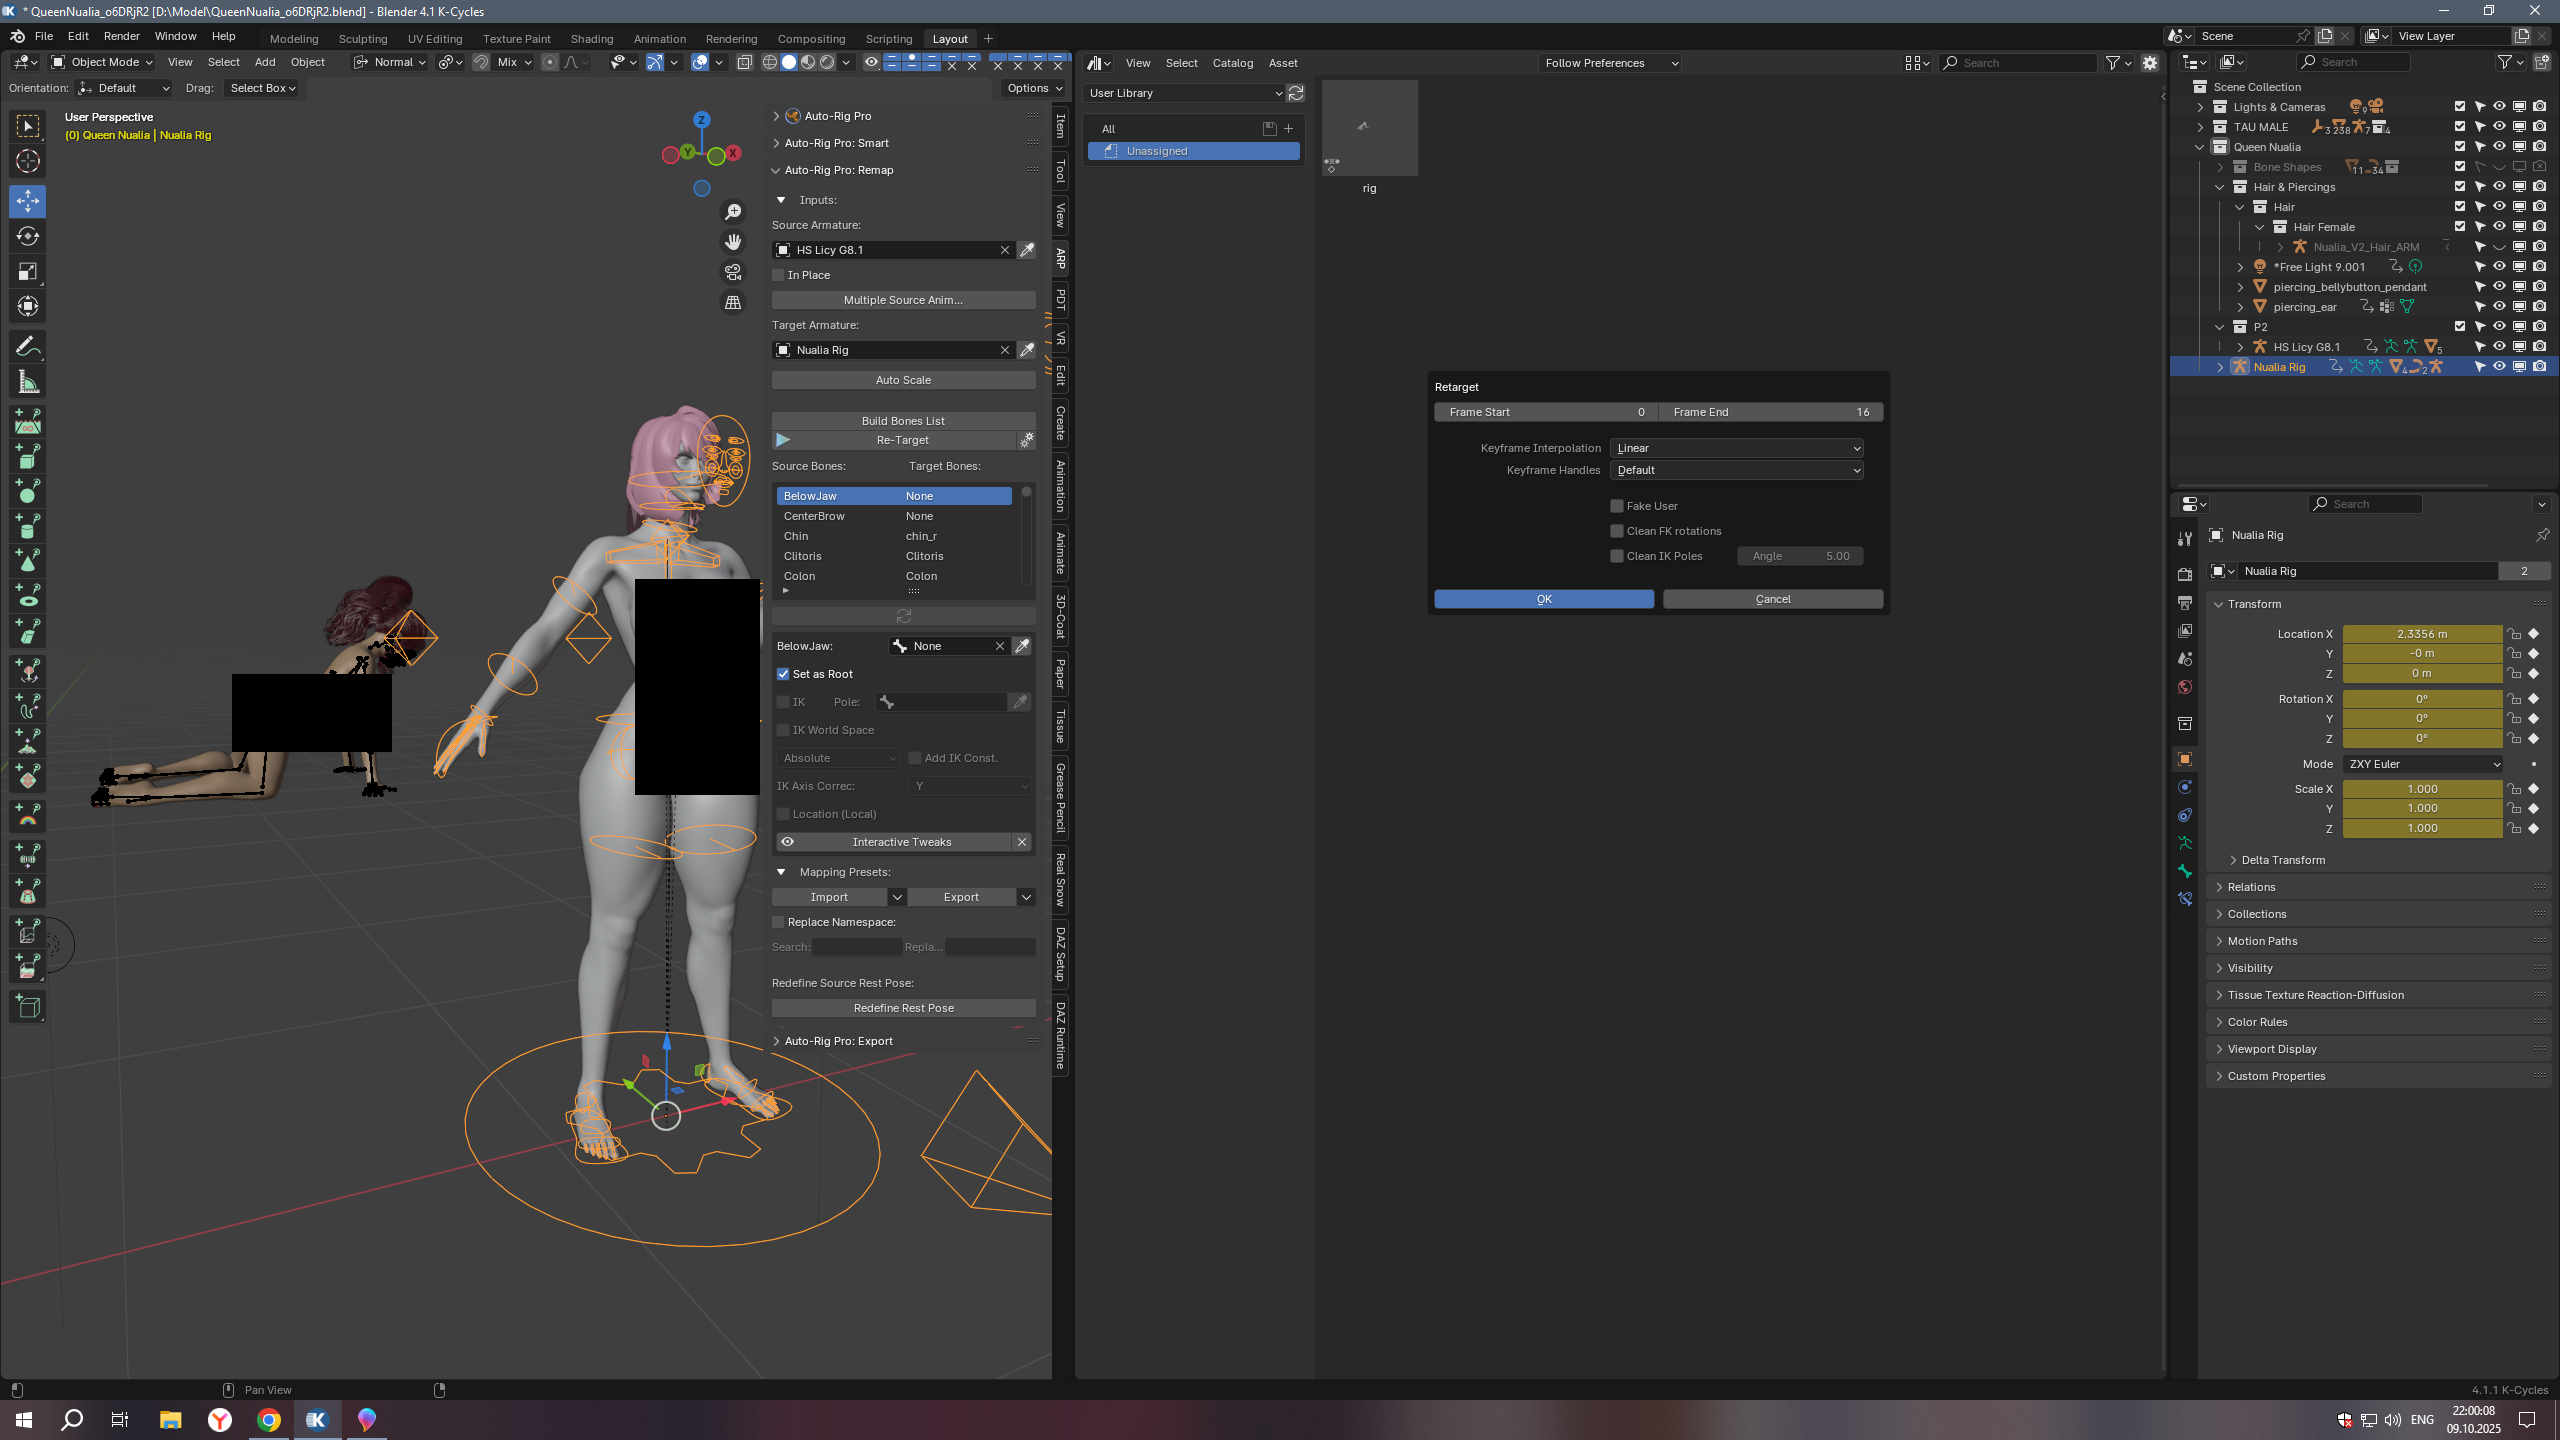
Task: Activate the Scale tool
Action: (x=28, y=271)
